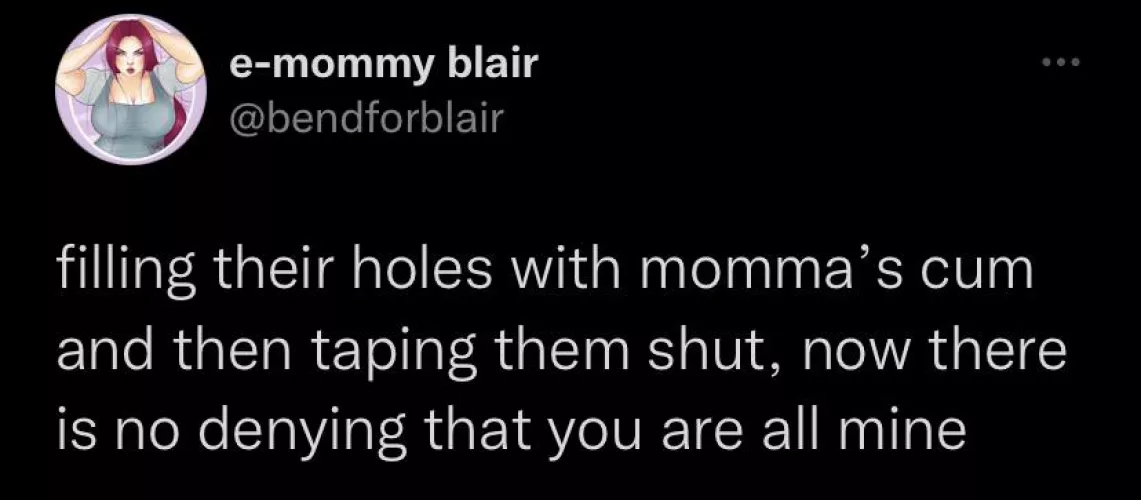Open the three-dot more options menu

(x=1062, y=65)
